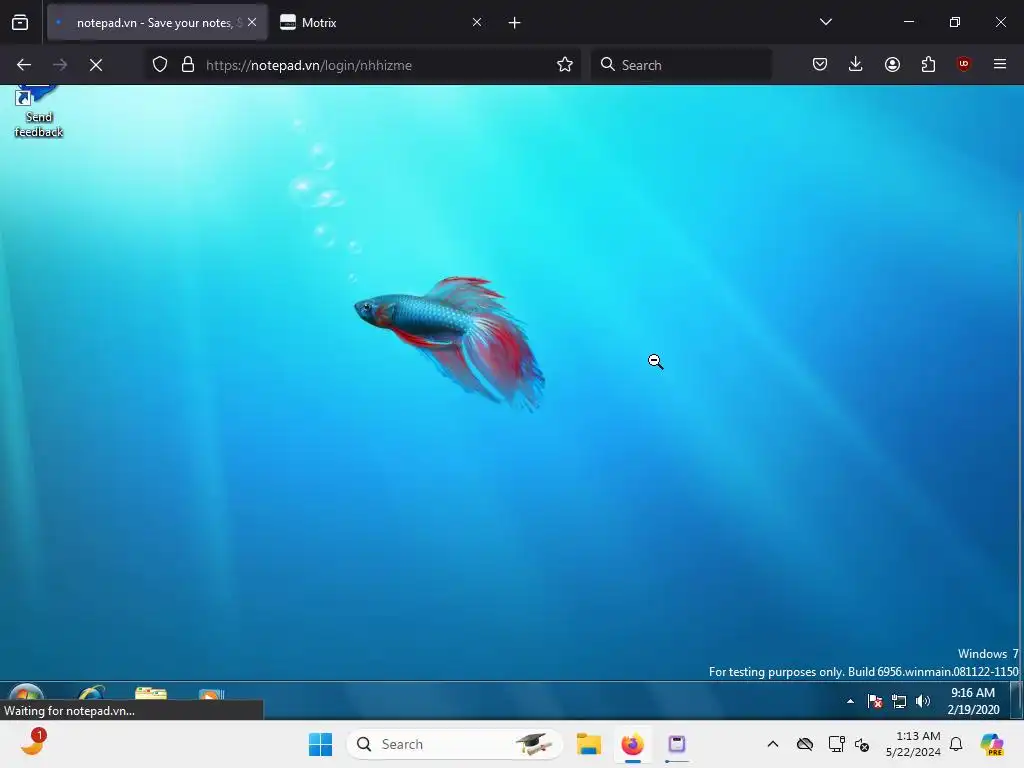The width and height of the screenshot is (1024, 768).
Task: Launch Copilot preview from the taskbar
Action: click(991, 744)
